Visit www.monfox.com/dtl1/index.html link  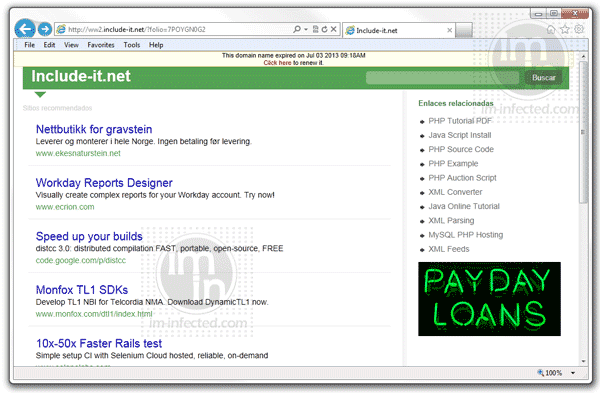click(x=94, y=314)
